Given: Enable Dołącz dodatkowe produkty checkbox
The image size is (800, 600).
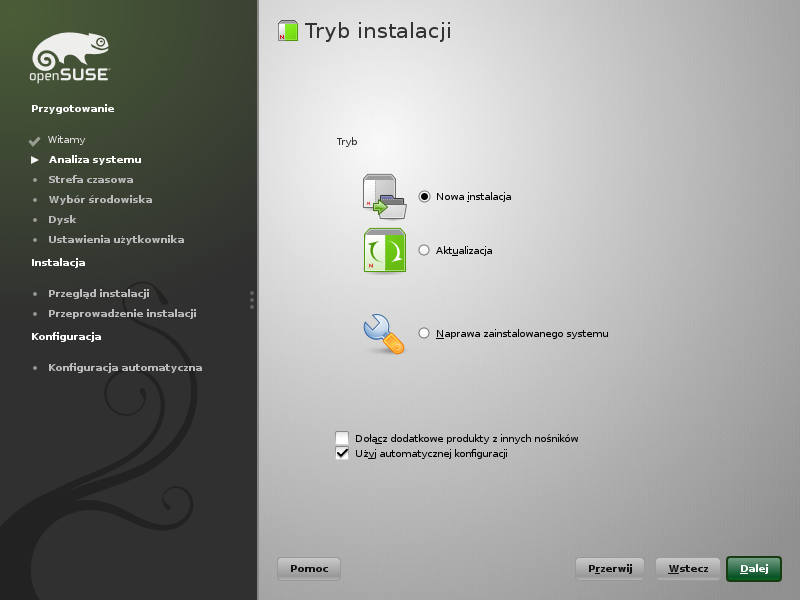Looking at the screenshot, I should 343,438.
